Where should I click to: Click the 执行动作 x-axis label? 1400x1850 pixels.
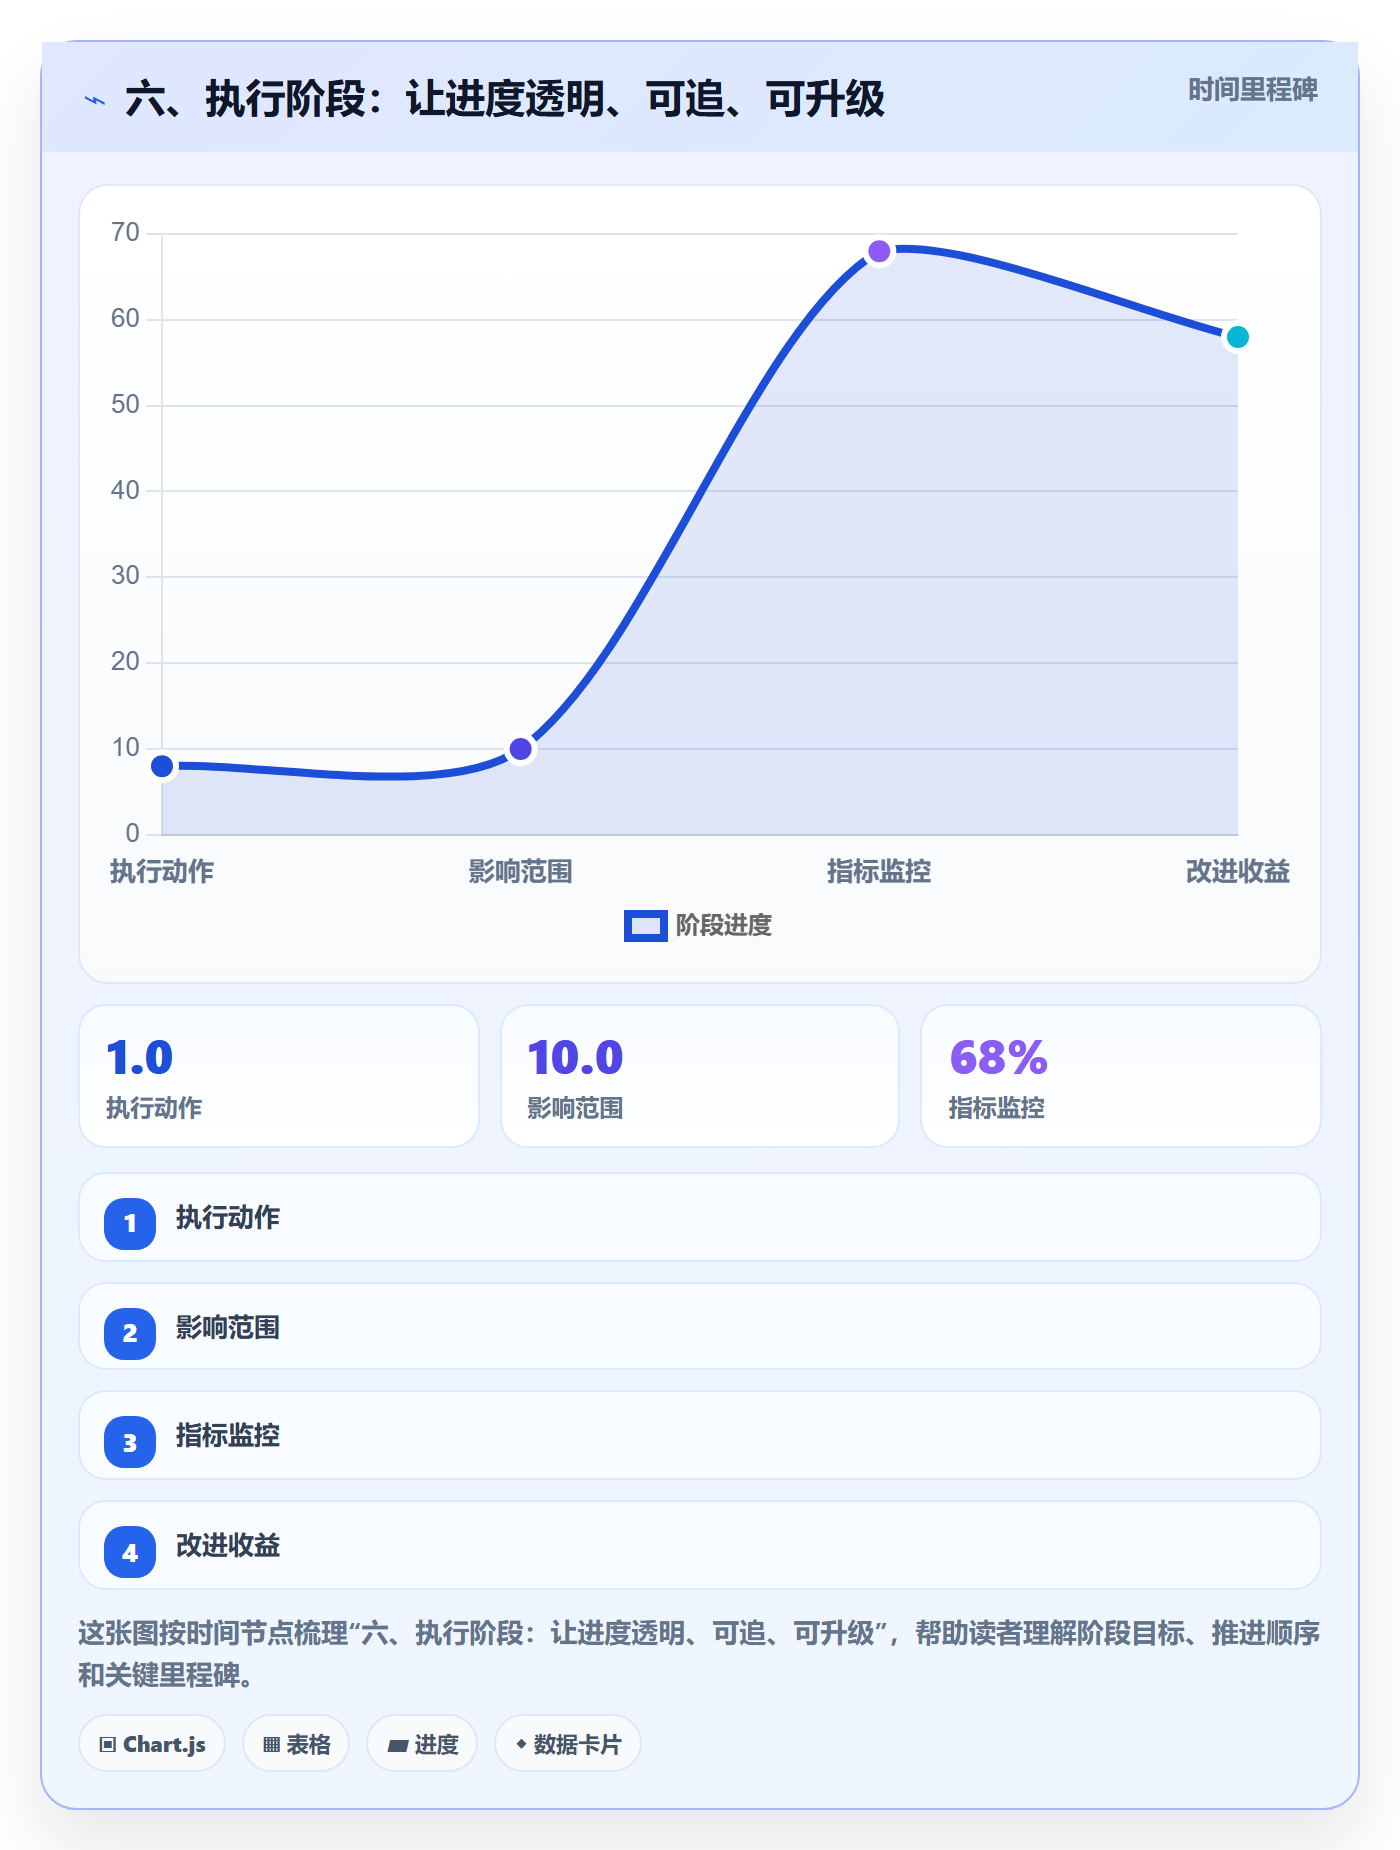(162, 872)
